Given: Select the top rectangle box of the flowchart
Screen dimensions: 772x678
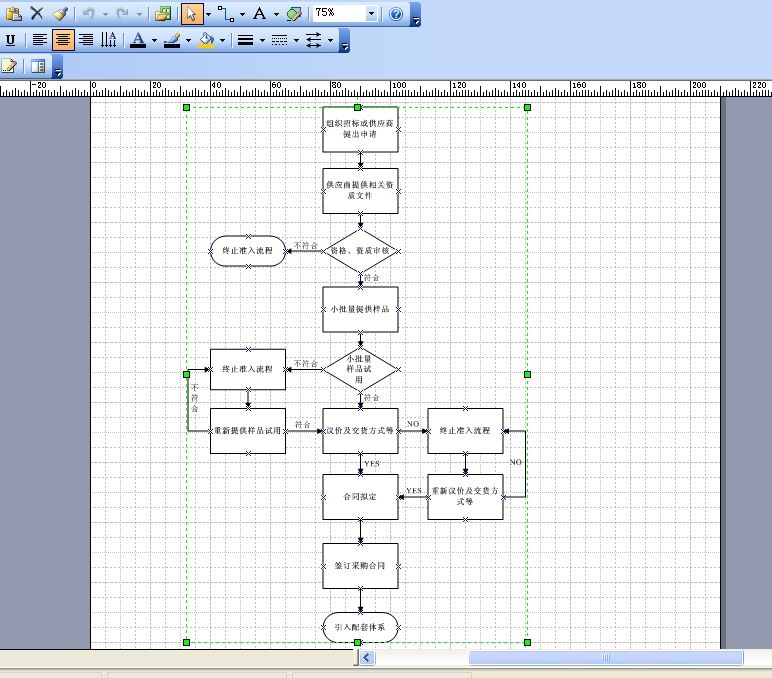Looking at the screenshot, I should pos(360,129).
